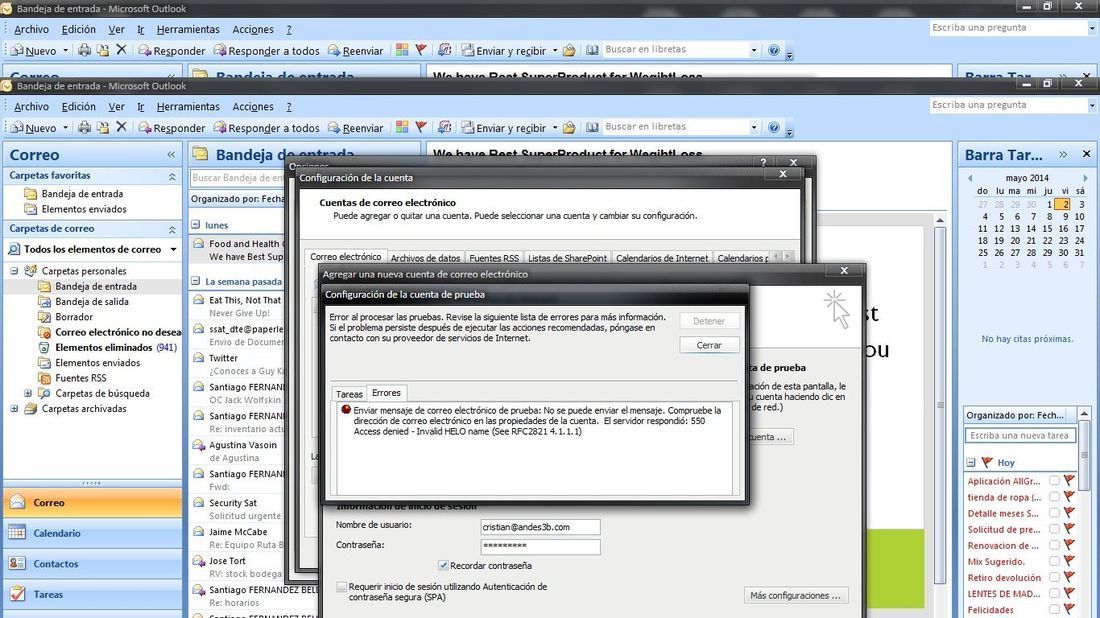Click Enviar y recibir in the background Outlook window
Image resolution: width=1100 pixels, height=618 pixels.
point(504,51)
